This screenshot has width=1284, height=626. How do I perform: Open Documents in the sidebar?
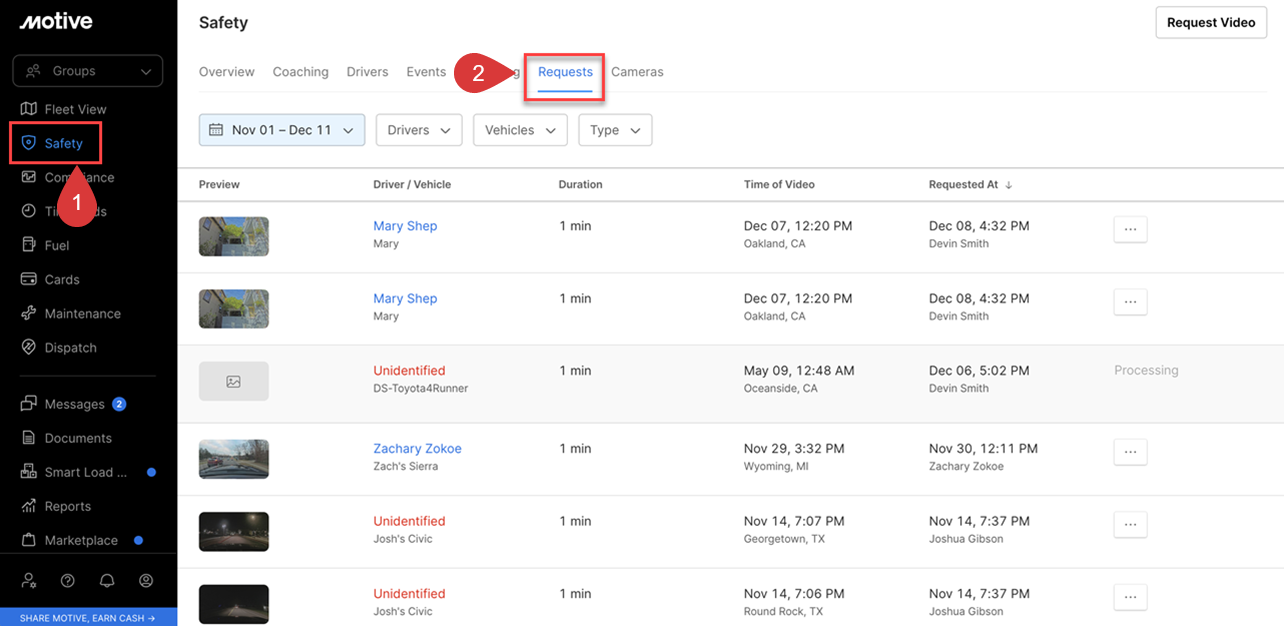click(66, 438)
